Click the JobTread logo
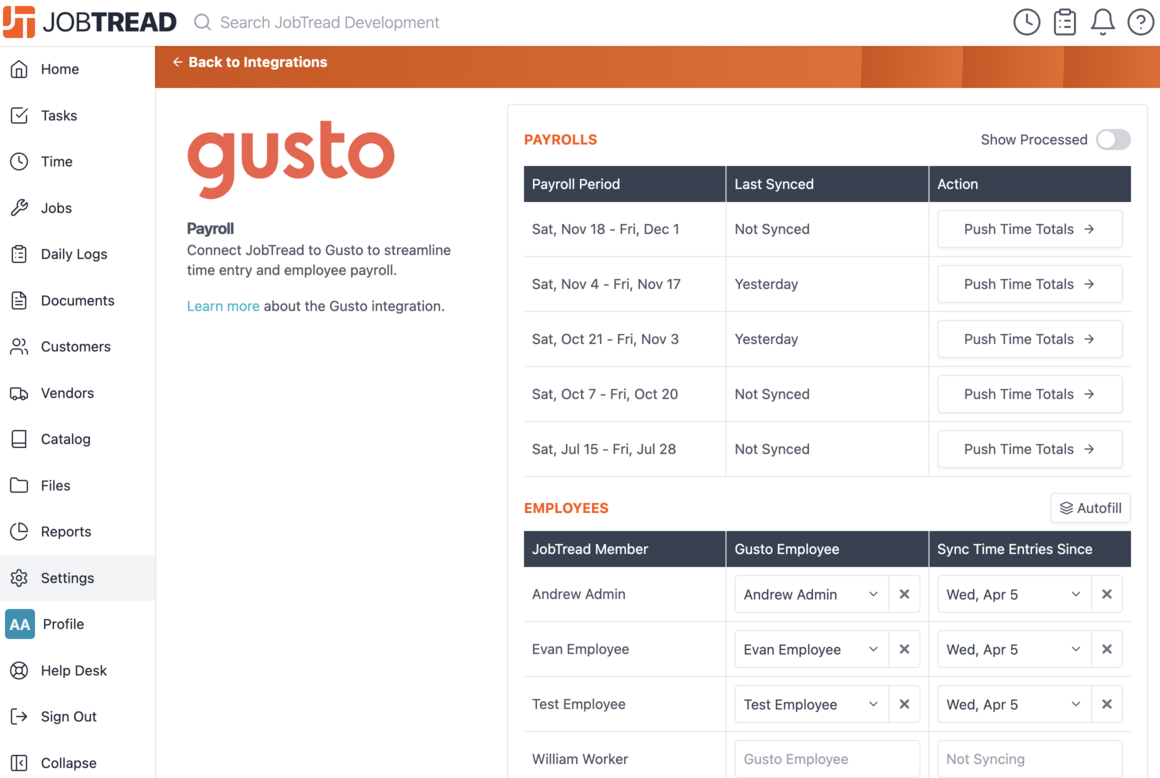The image size is (1160, 778). [x=90, y=22]
